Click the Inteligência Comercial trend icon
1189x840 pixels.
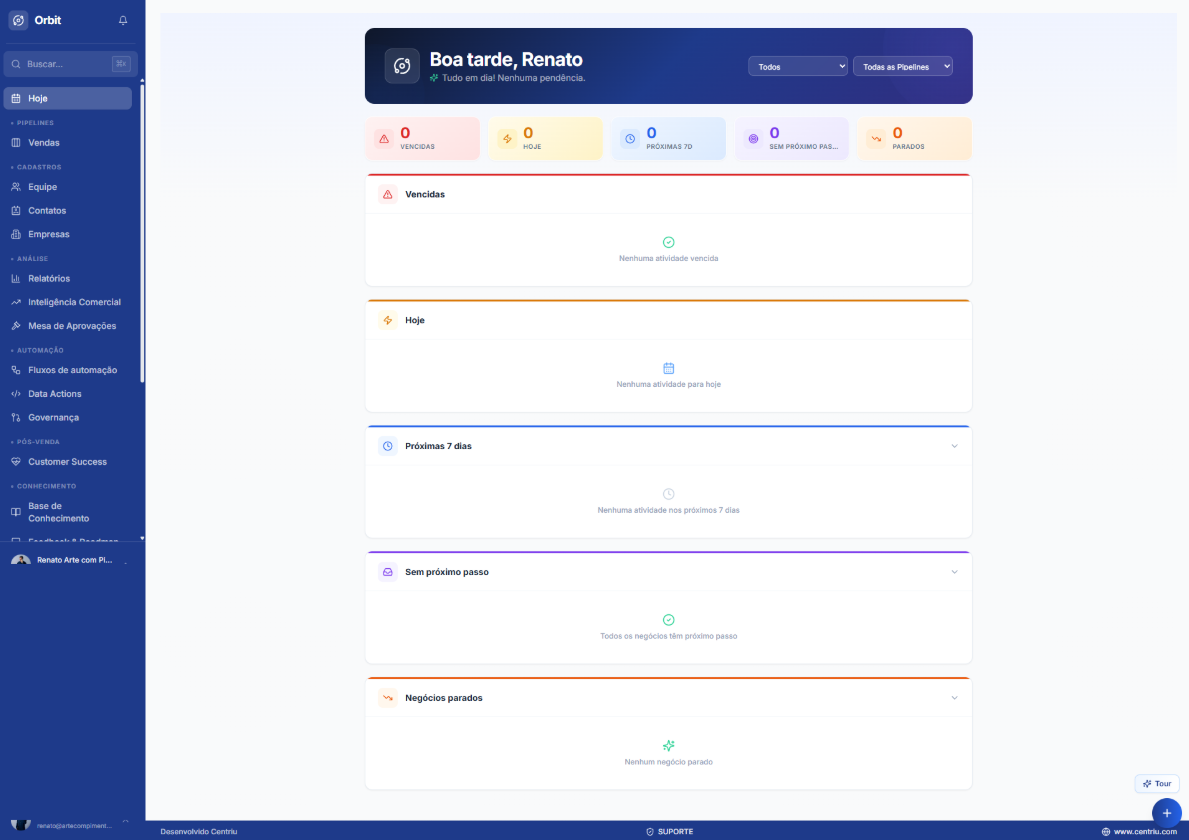pos(16,302)
